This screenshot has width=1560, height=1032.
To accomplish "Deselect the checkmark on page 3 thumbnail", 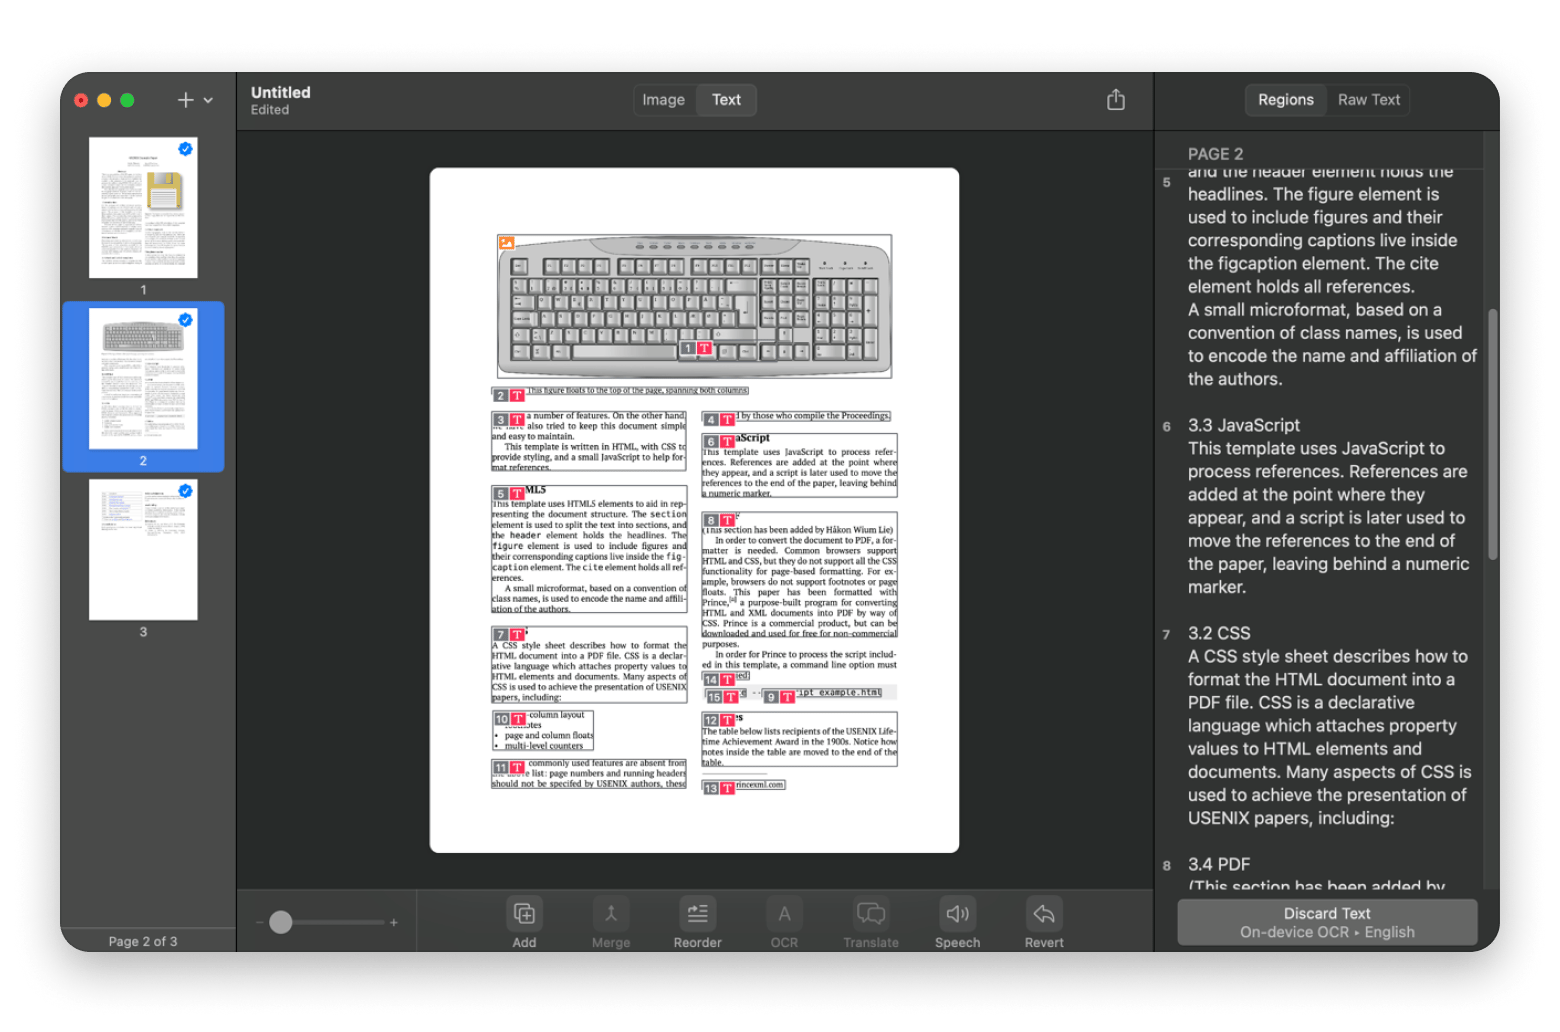I will [x=184, y=491].
